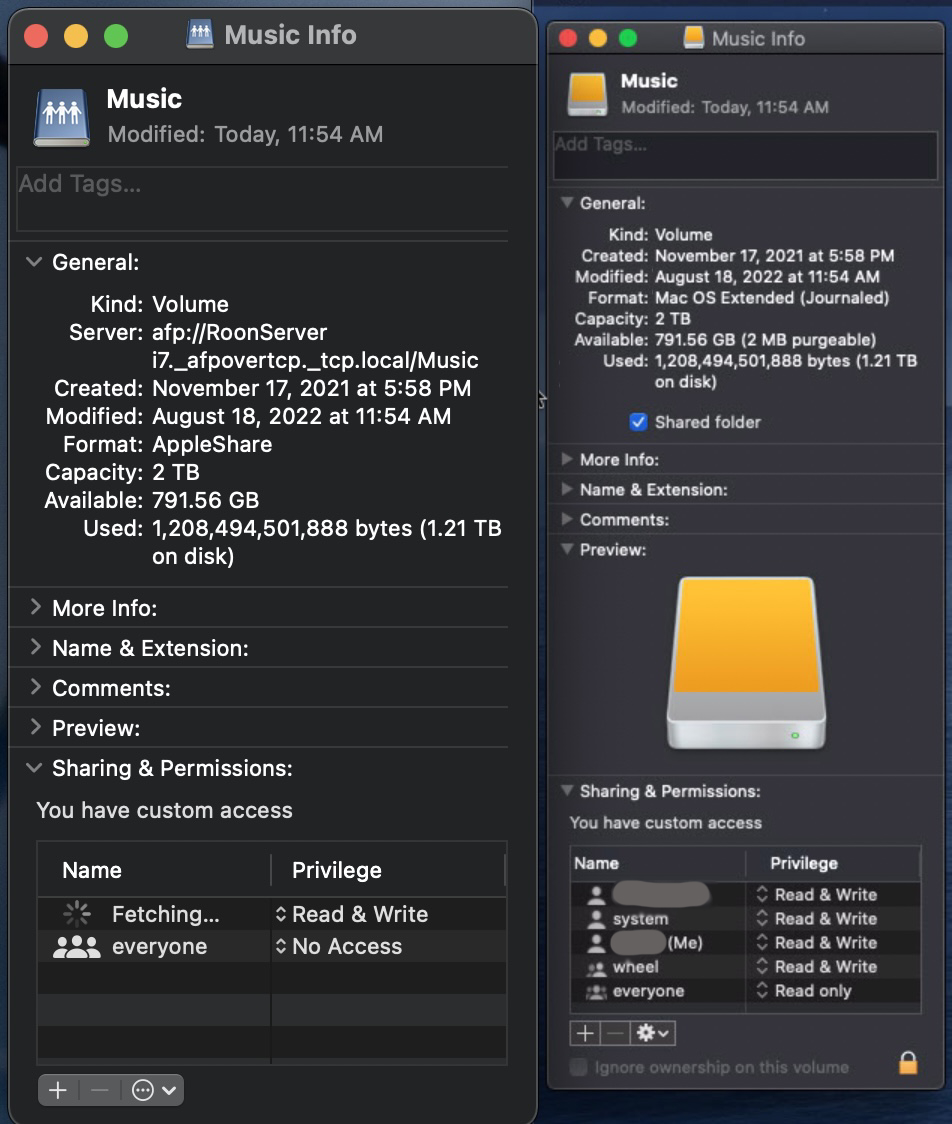Click the everyone group icon in right window
The height and width of the screenshot is (1124, 952).
[x=596, y=991]
